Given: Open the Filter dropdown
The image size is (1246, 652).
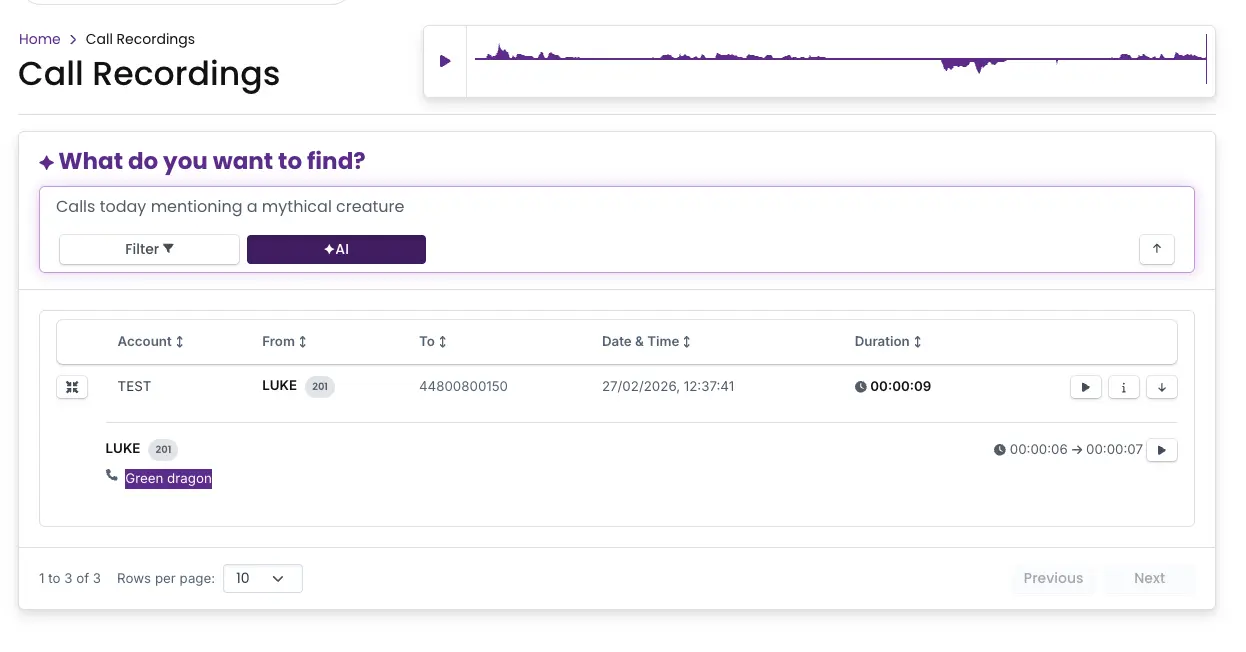Looking at the screenshot, I should click(x=149, y=249).
